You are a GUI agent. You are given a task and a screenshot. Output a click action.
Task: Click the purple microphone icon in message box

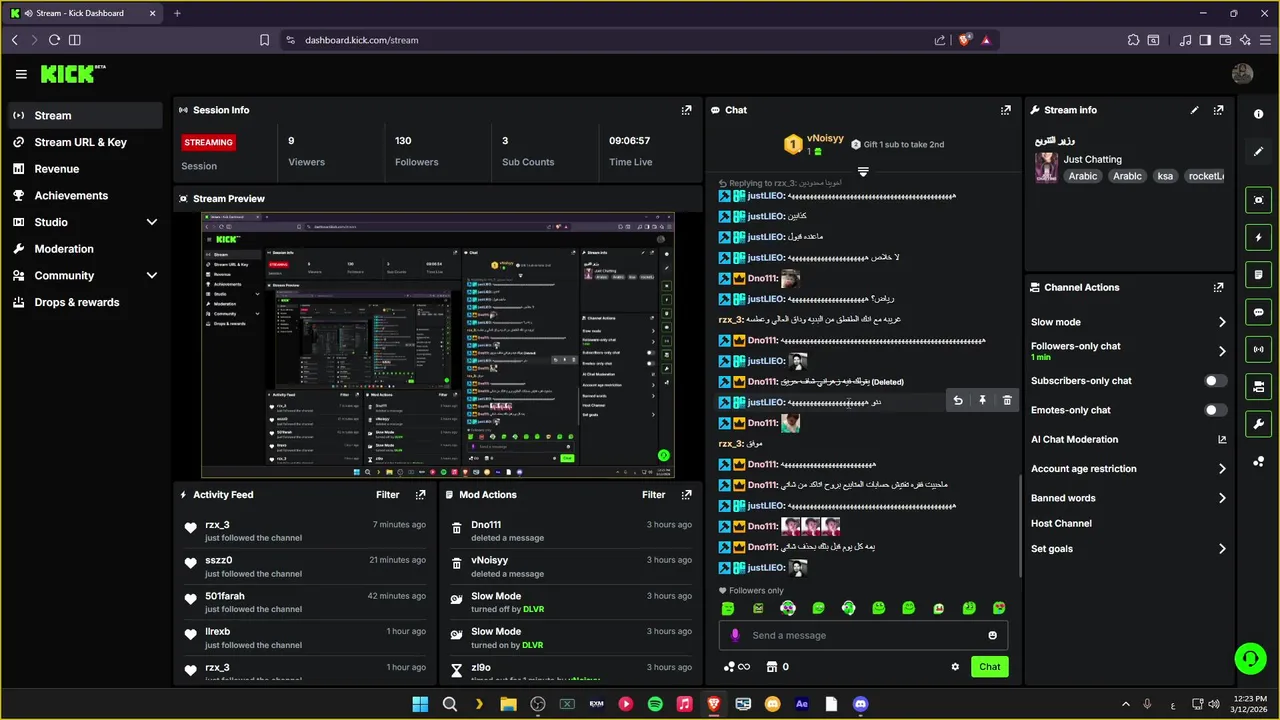click(x=735, y=635)
